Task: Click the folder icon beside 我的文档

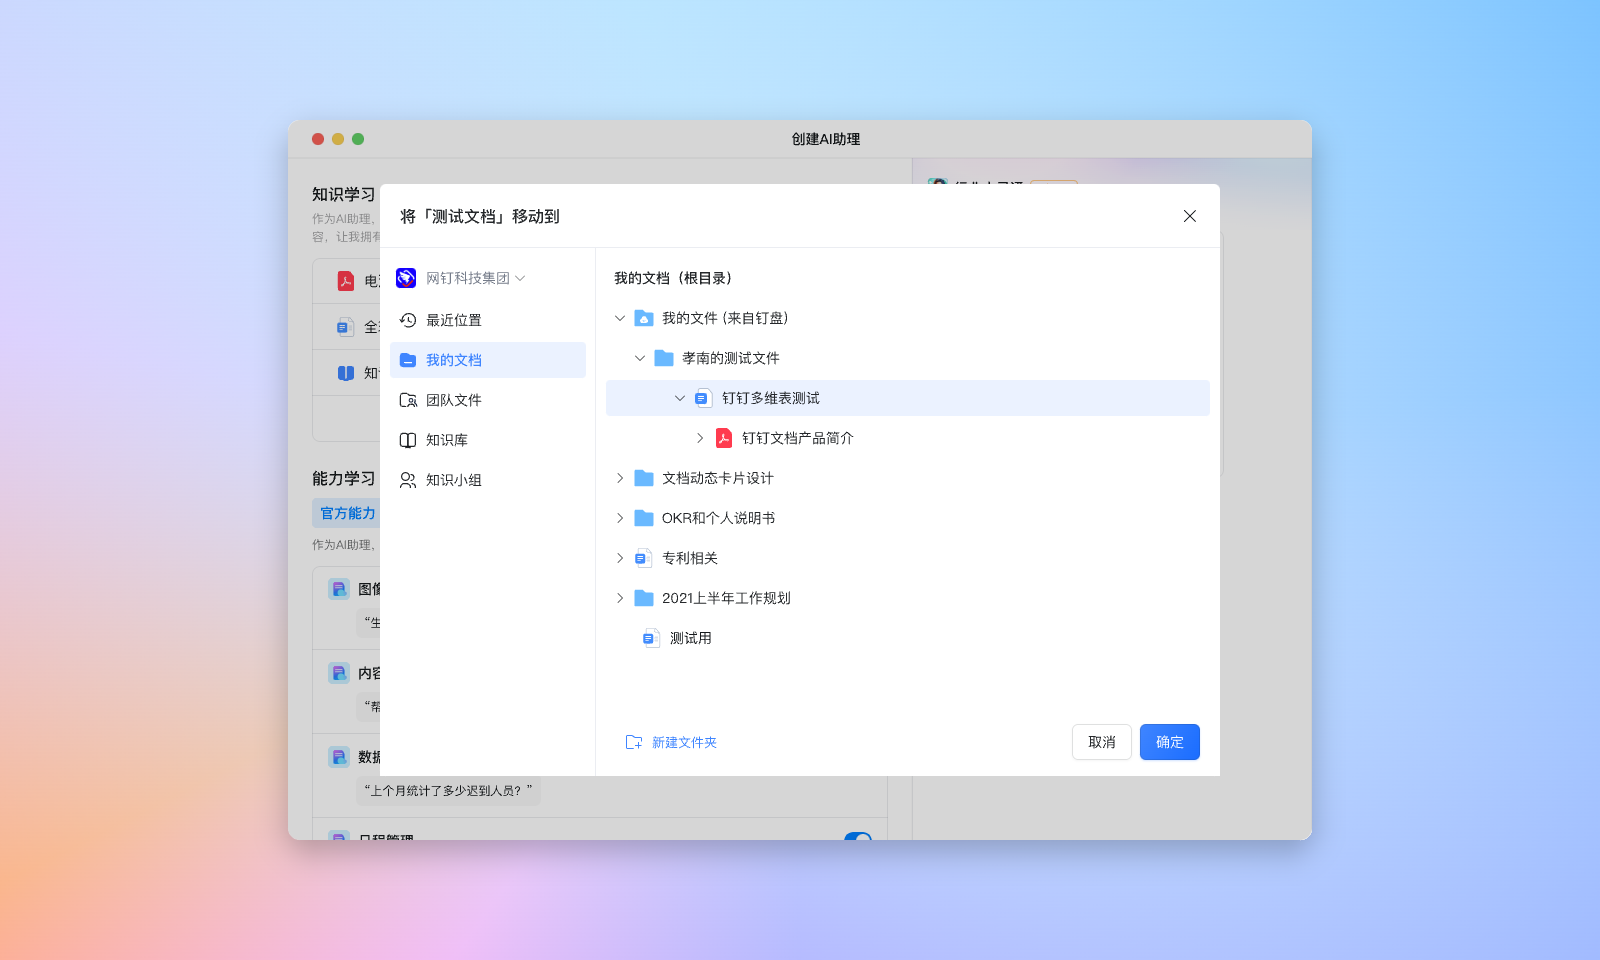Action: coord(408,360)
